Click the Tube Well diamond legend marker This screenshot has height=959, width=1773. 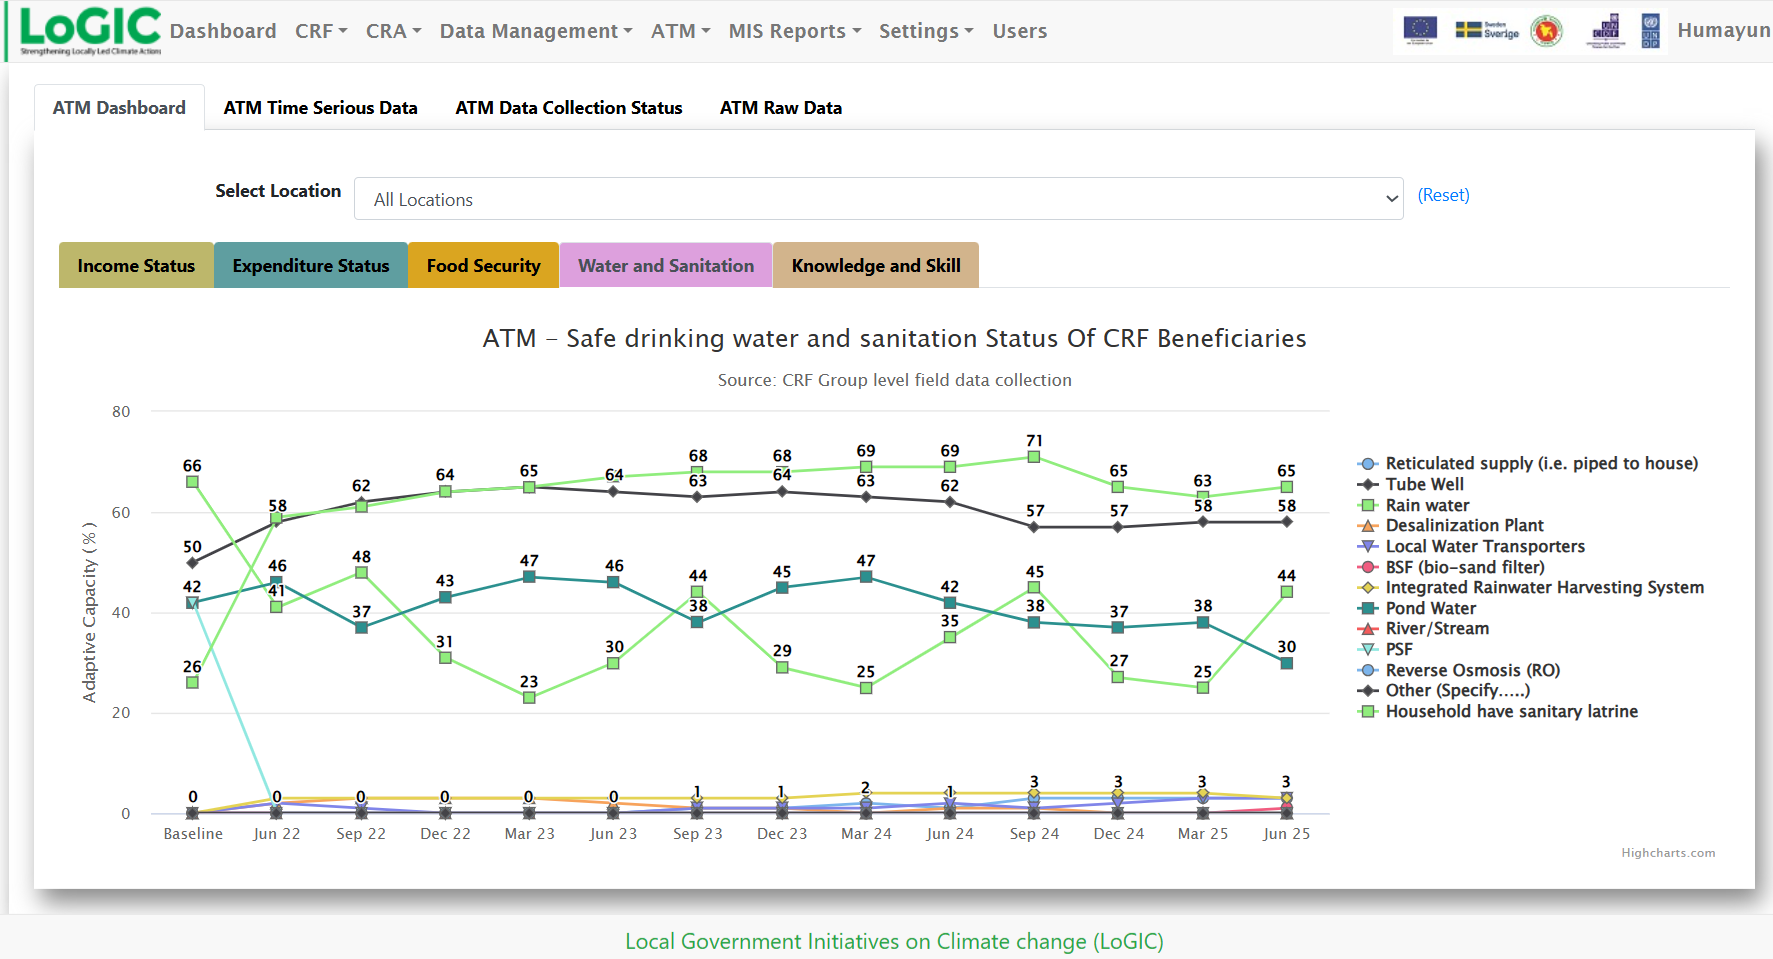pos(1367,485)
